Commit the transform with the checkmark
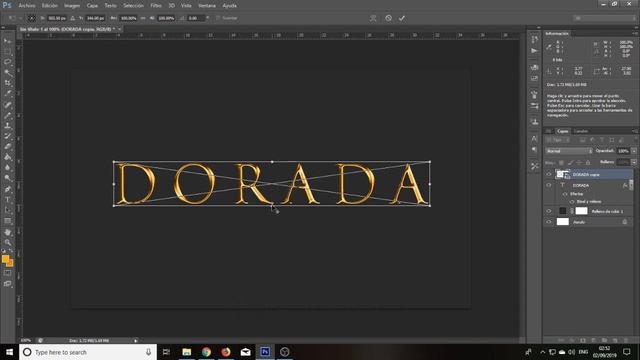640x360 pixels. tap(402, 18)
